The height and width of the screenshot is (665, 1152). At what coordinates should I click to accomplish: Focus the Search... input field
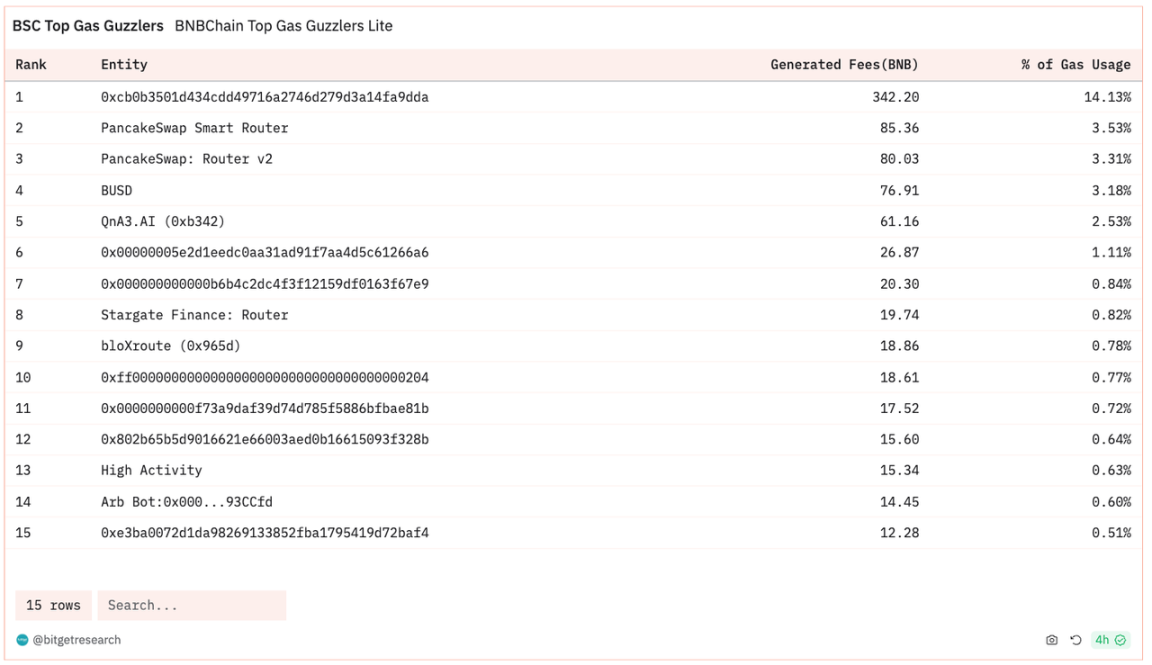tap(192, 605)
